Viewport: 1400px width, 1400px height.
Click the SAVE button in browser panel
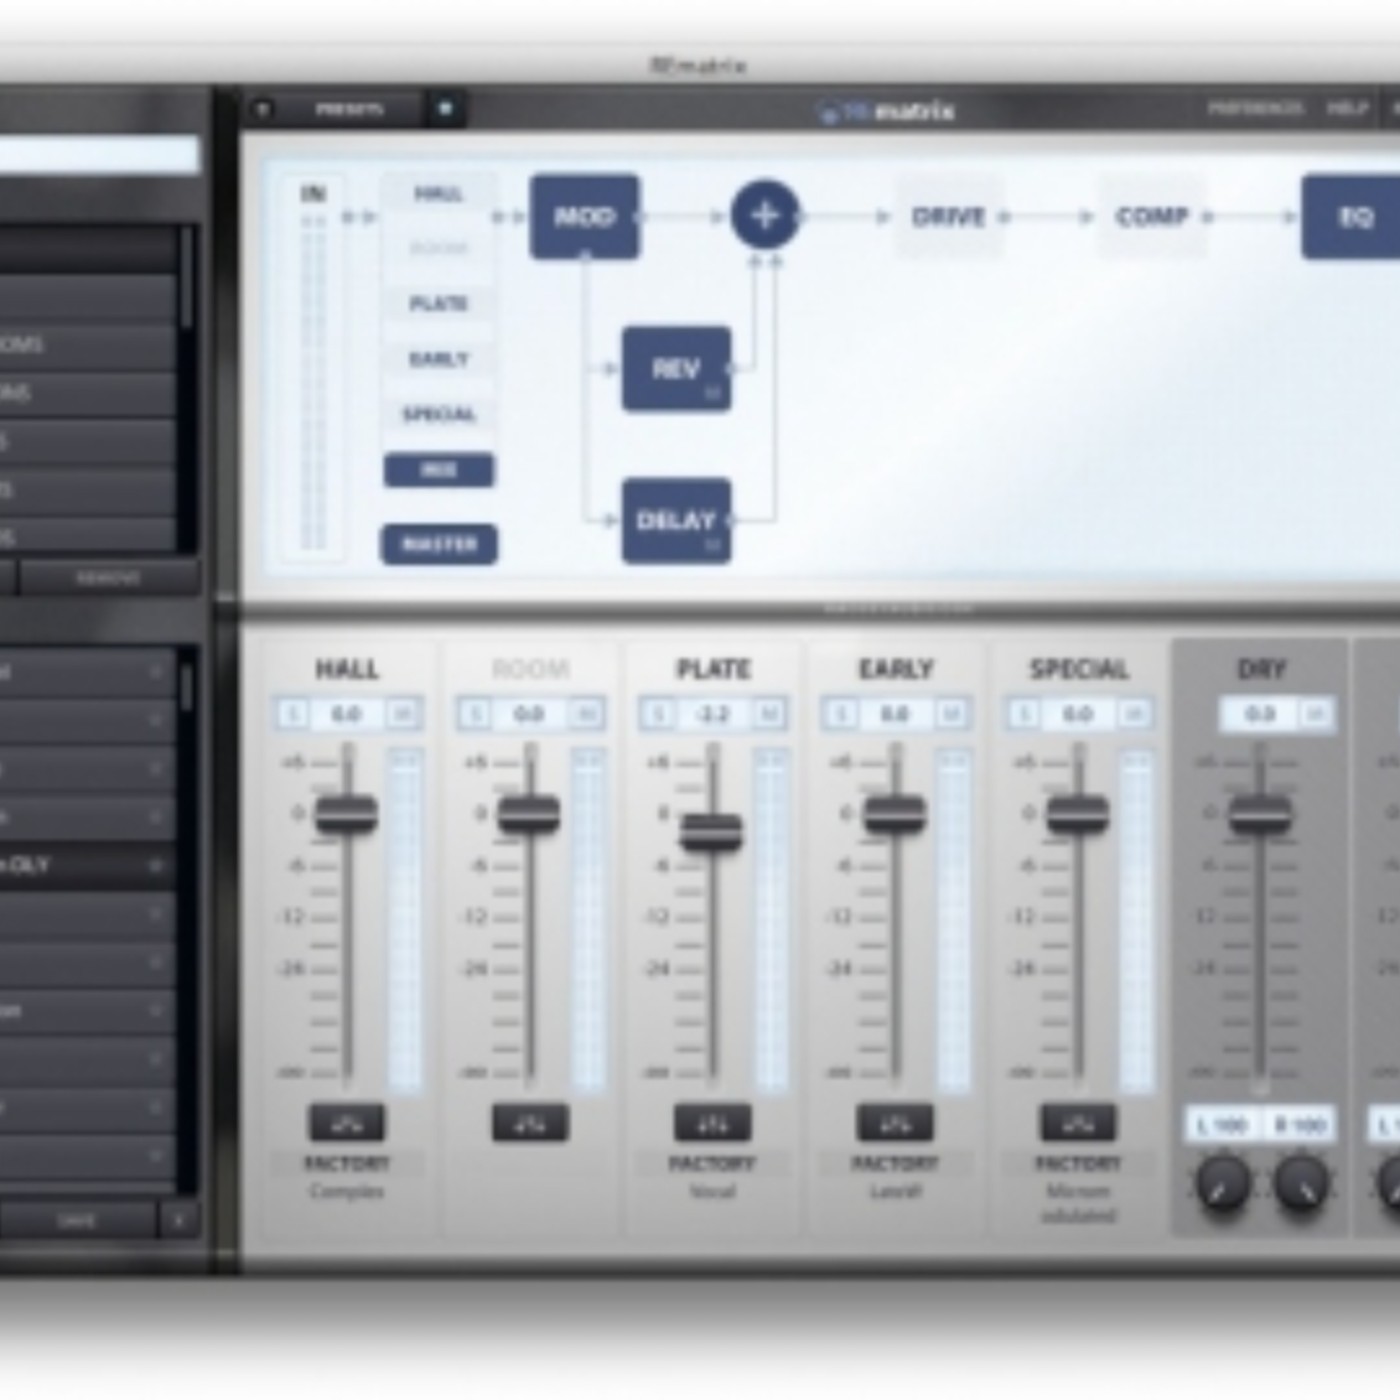(x=77, y=1221)
